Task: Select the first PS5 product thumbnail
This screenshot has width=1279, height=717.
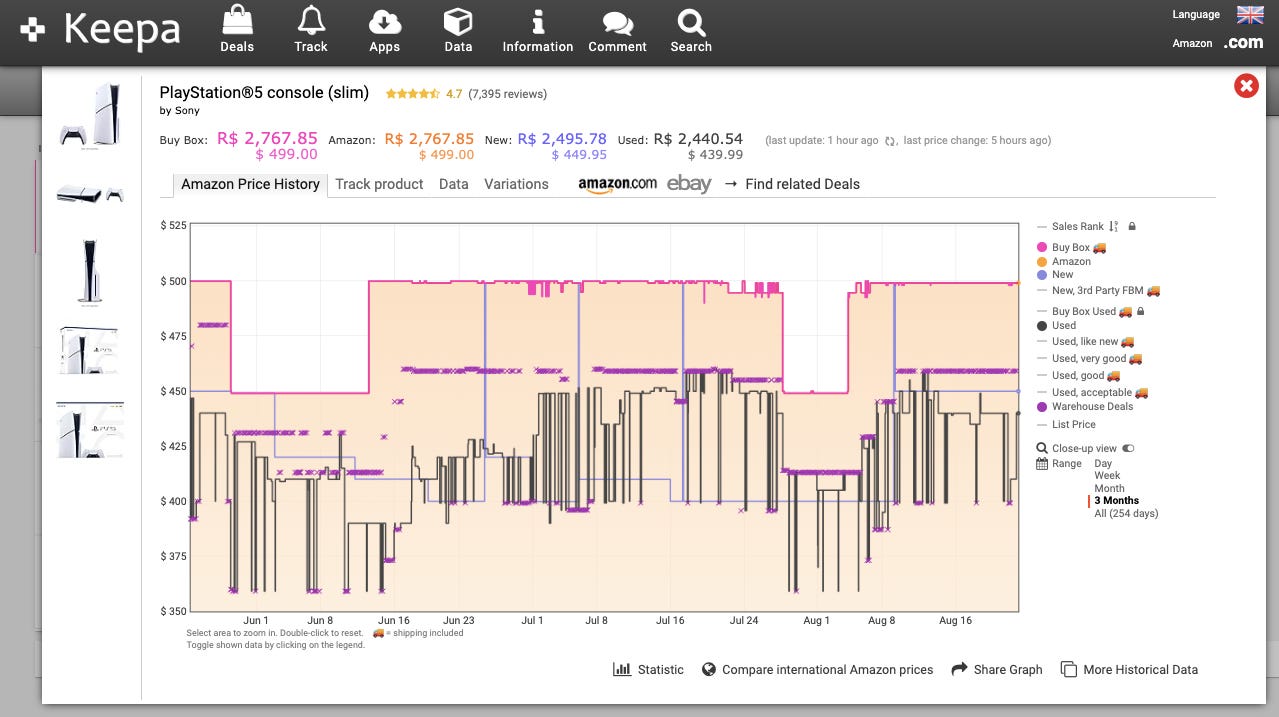Action: (91, 116)
